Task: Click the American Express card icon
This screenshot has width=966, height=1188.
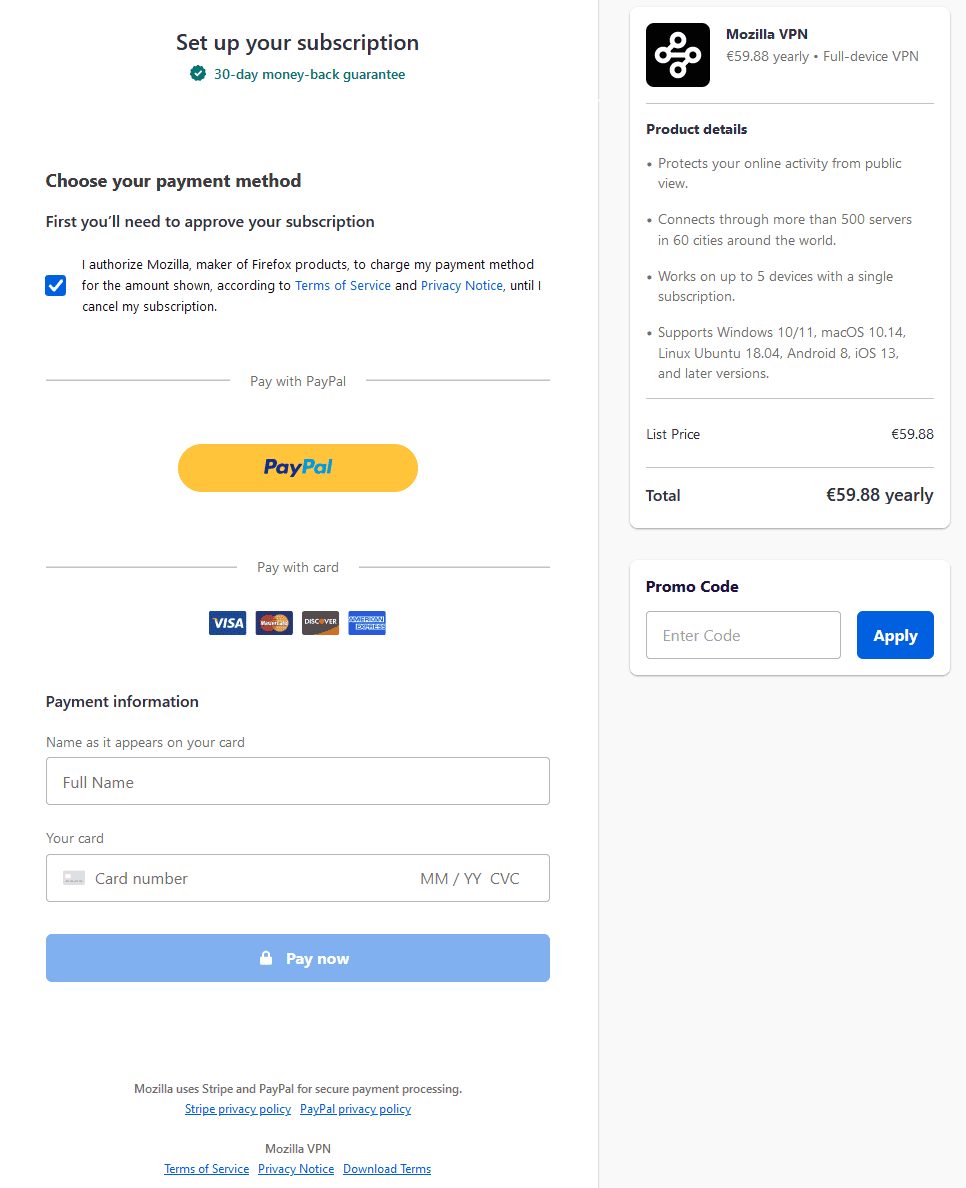Action: pos(367,623)
